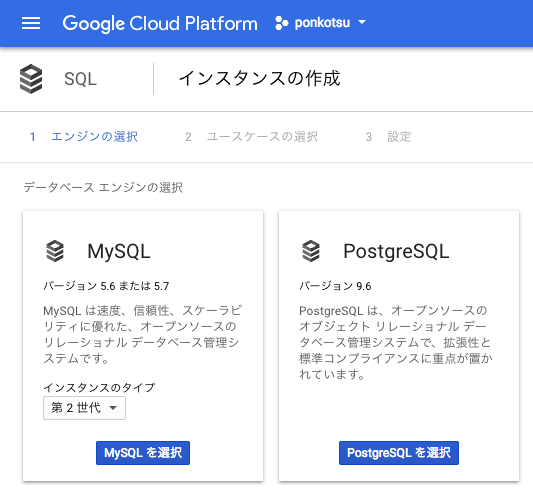Screen dimensions: 533x494
Task: Click the PostgreSQL description paragraph
Action: coord(396,342)
